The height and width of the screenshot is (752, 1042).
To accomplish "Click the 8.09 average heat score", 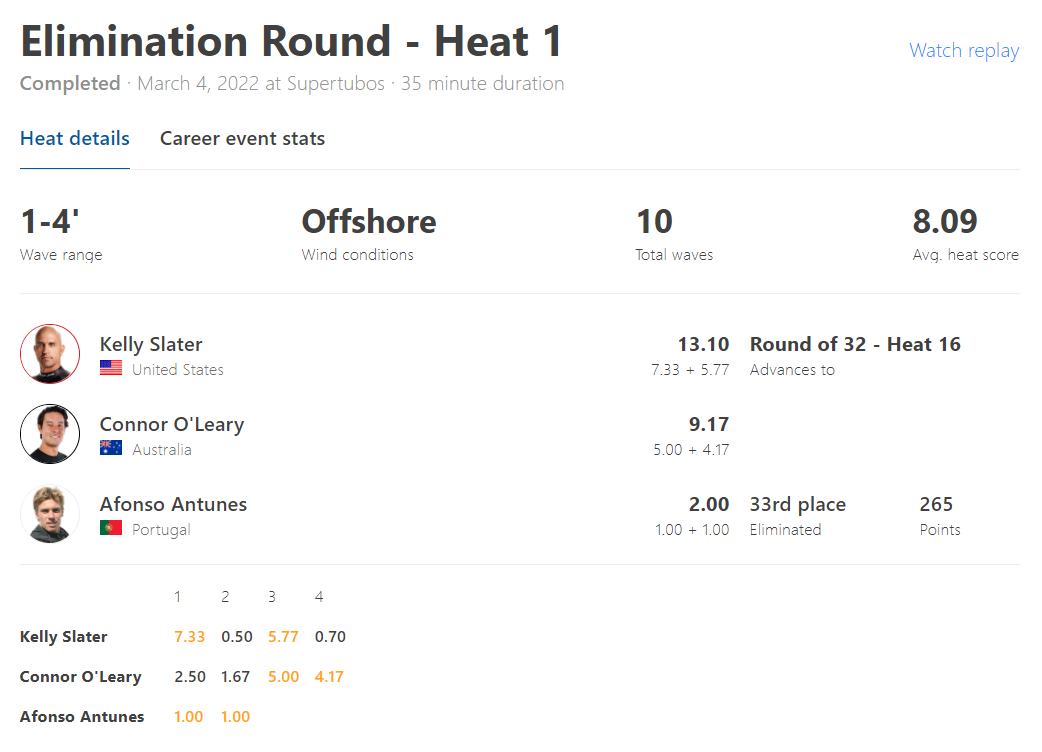I will (x=945, y=221).
